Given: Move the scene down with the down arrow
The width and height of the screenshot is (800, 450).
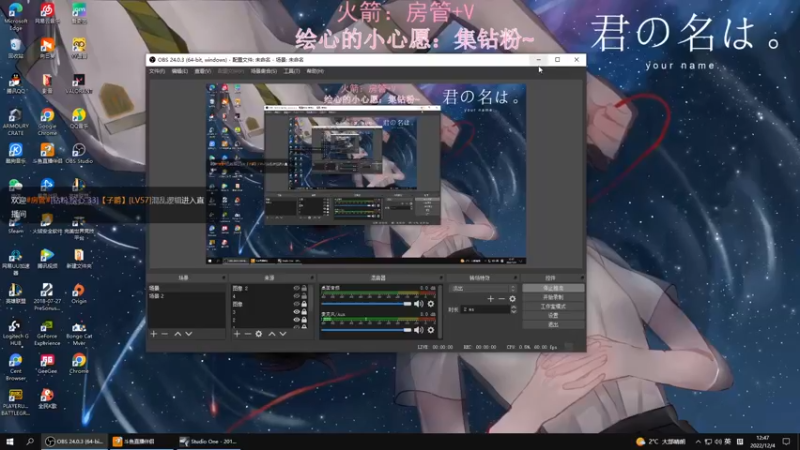Looking at the screenshot, I should click(189, 334).
